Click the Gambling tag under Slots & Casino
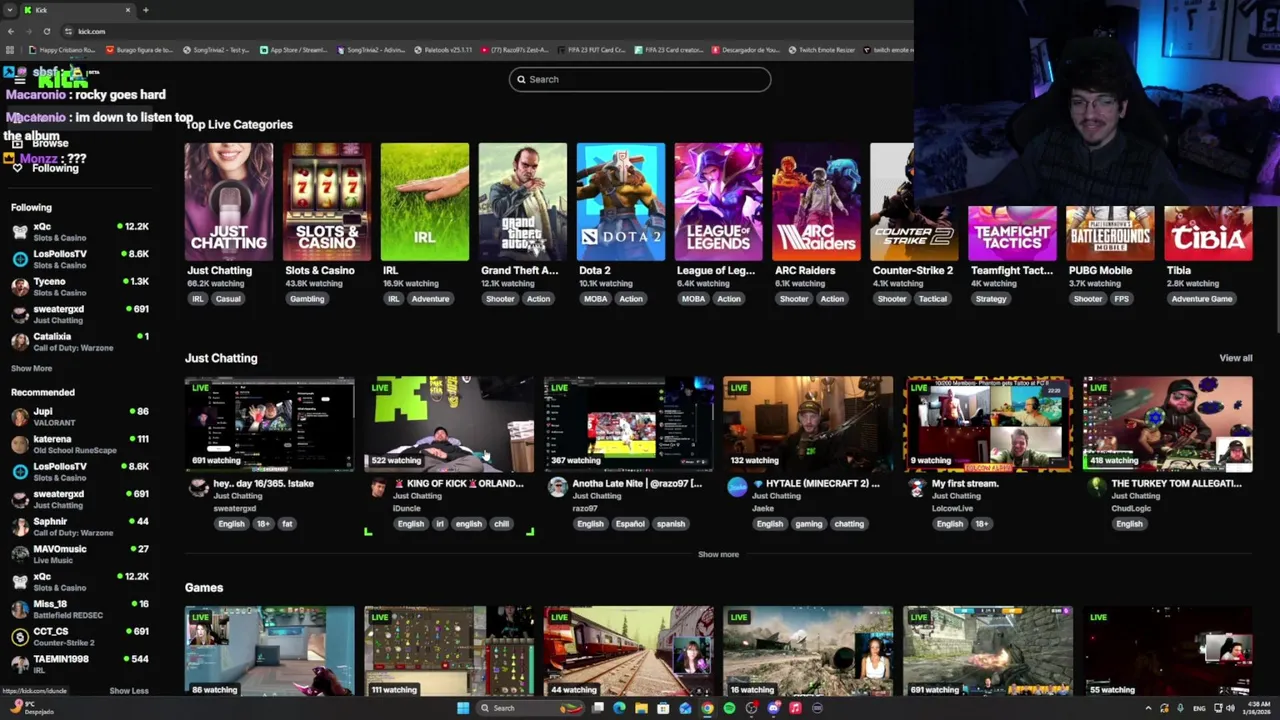The height and width of the screenshot is (720, 1280). coord(307,299)
